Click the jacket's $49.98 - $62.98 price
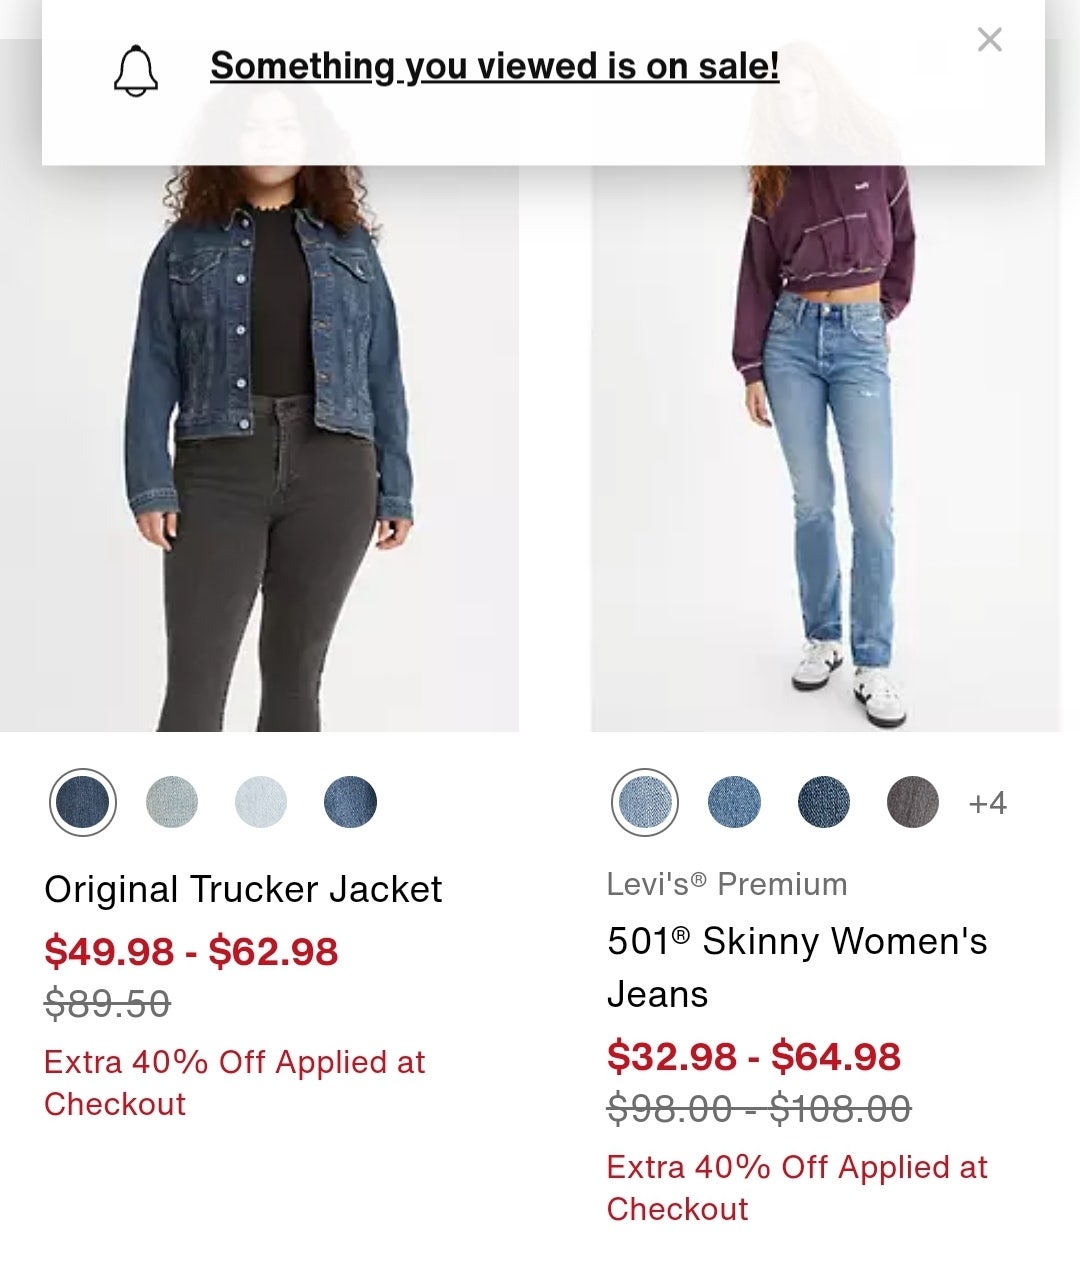 click(x=191, y=951)
